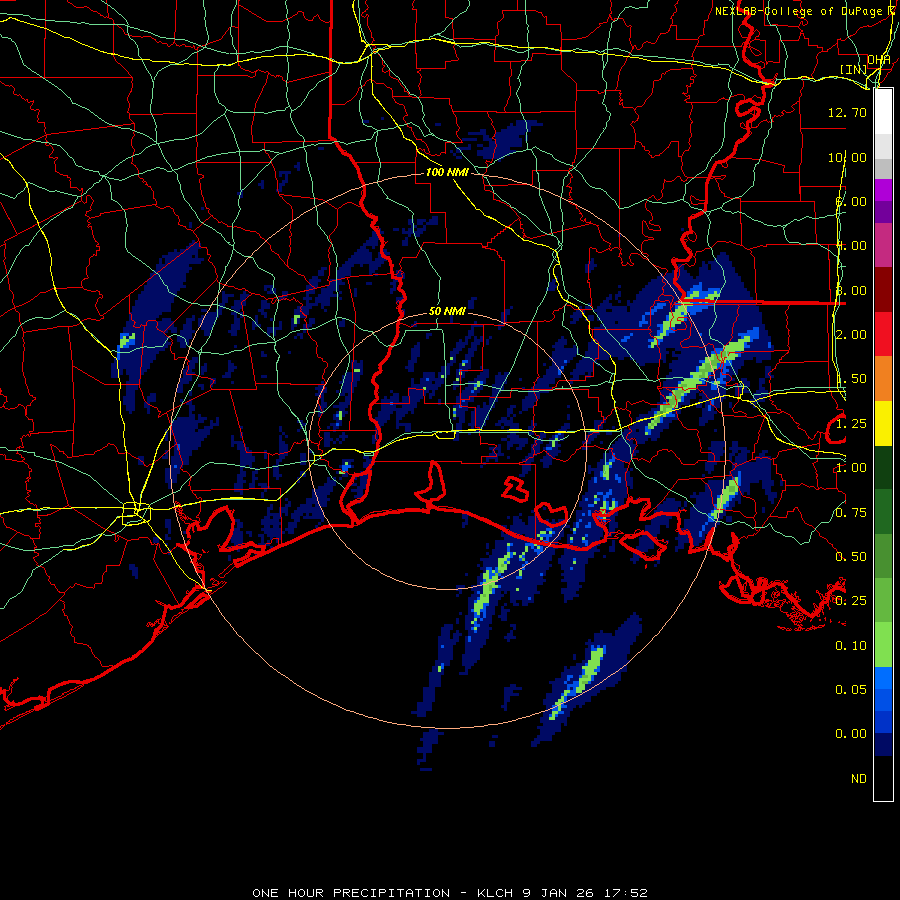Select the 0.00 legend value
This screenshot has height=900, width=900.
click(851, 734)
